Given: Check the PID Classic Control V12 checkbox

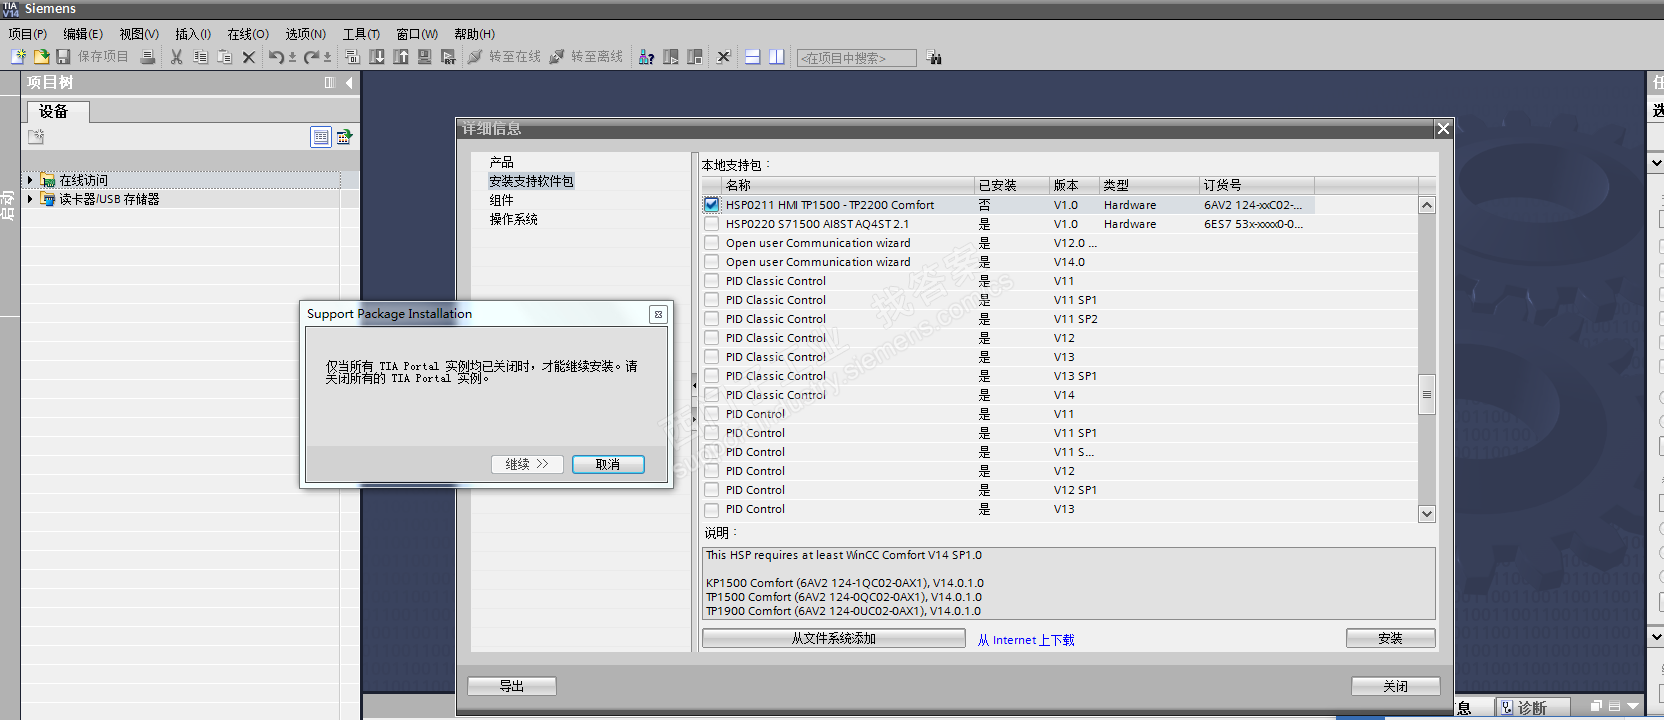Looking at the screenshot, I should click(712, 338).
